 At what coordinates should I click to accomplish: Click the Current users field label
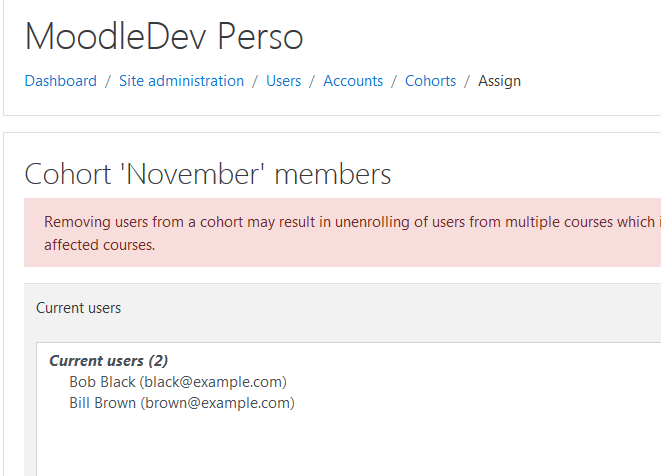point(78,308)
